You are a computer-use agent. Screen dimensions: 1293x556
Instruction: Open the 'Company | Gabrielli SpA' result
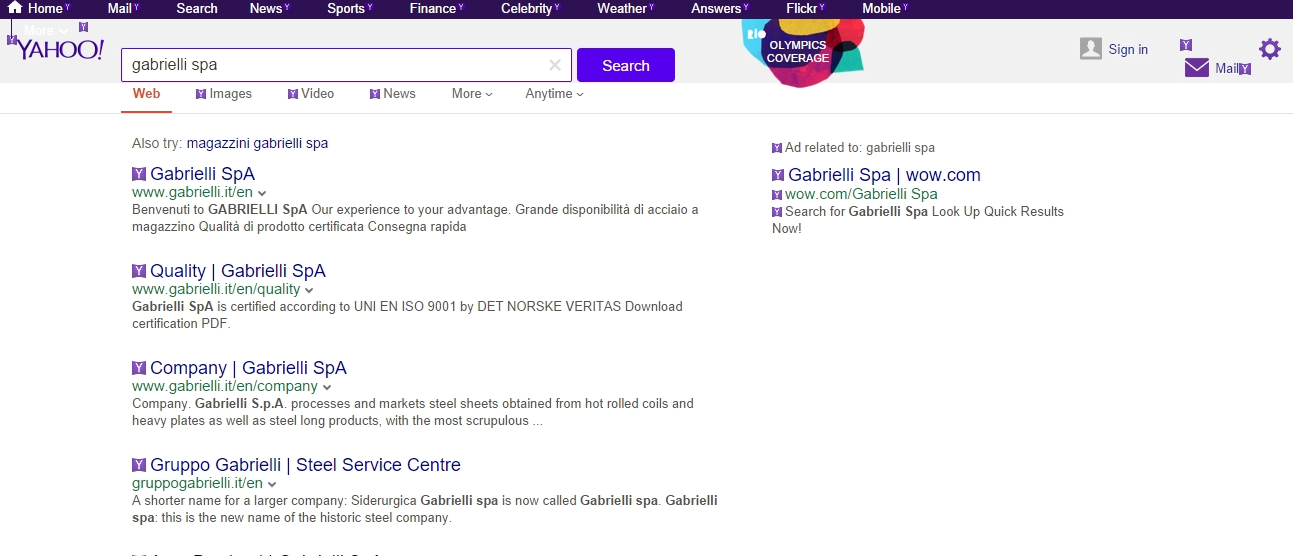point(248,368)
